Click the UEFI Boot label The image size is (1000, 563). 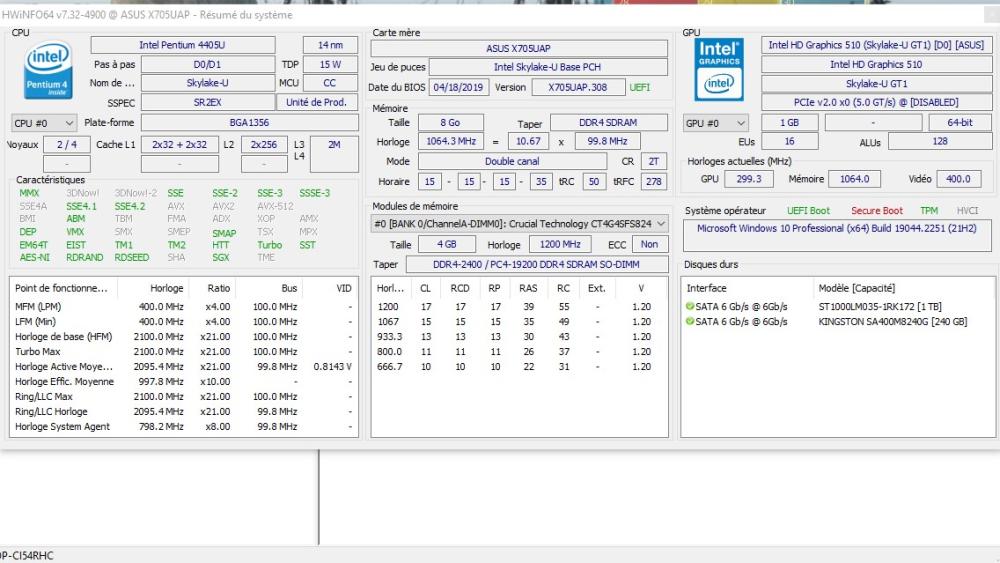tap(808, 210)
